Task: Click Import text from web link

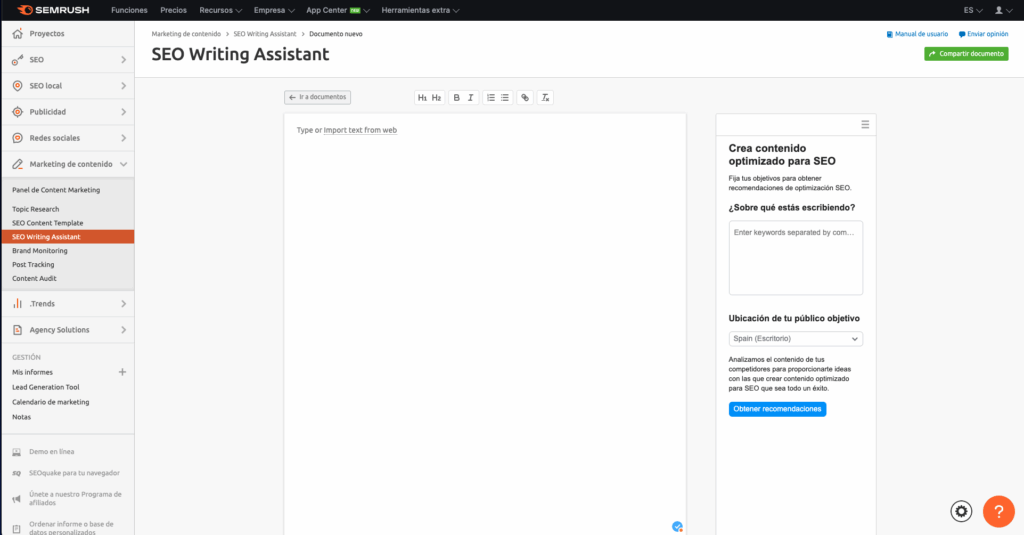Action: [360, 130]
